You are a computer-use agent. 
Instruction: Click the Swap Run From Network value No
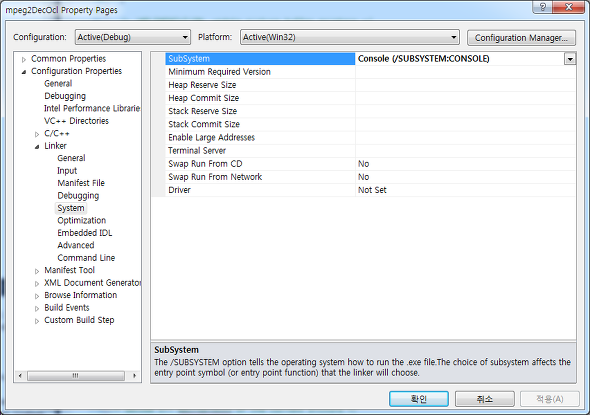tap(363, 177)
